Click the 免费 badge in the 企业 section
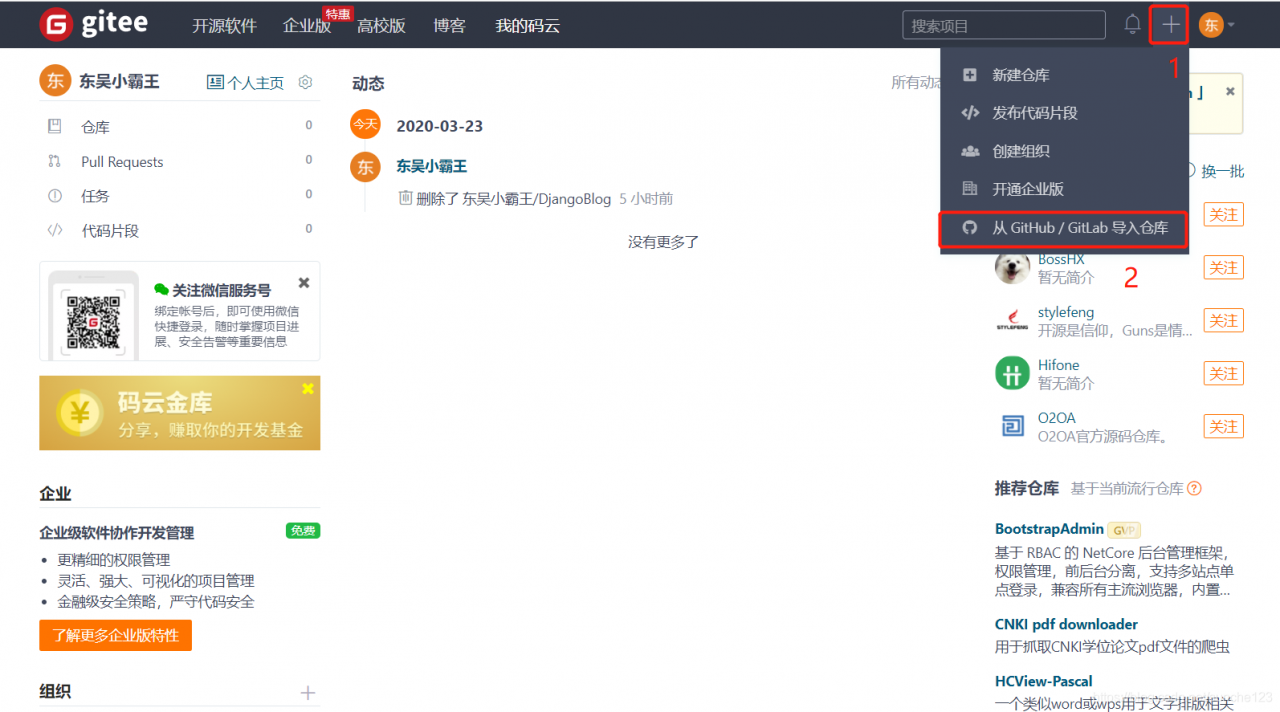 pos(303,530)
